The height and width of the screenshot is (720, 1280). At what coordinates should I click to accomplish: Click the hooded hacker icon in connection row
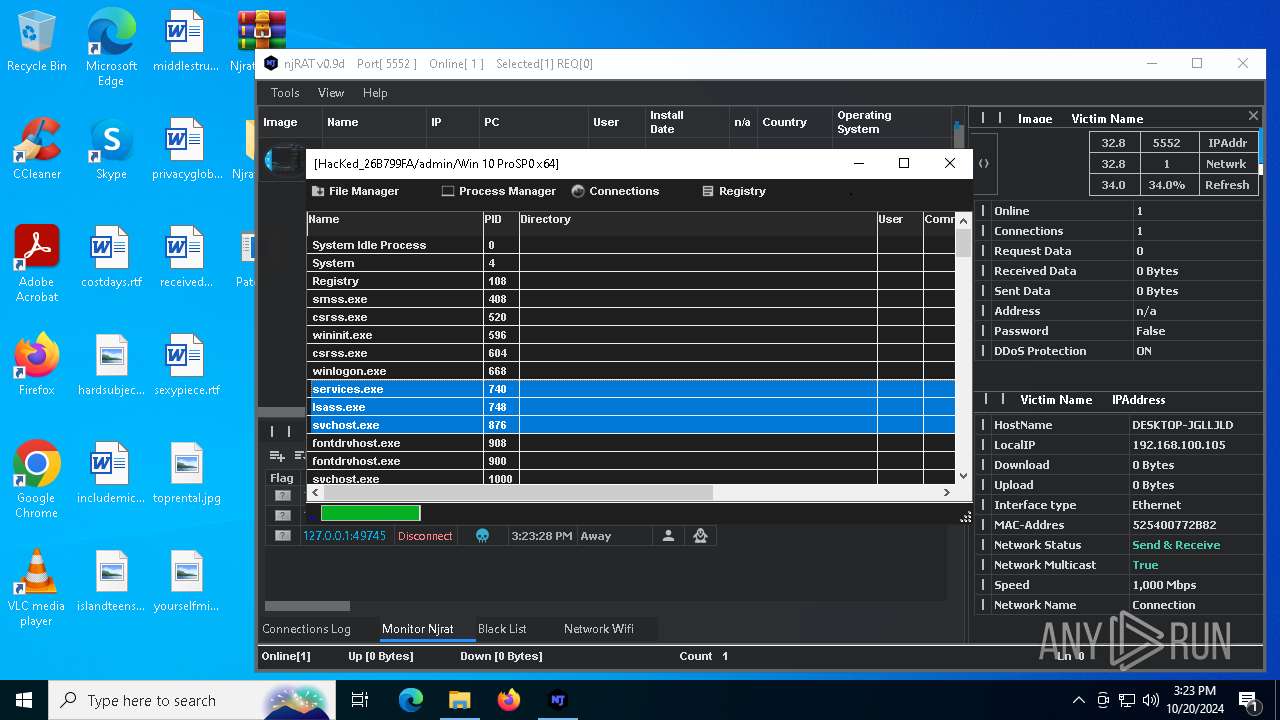point(700,536)
